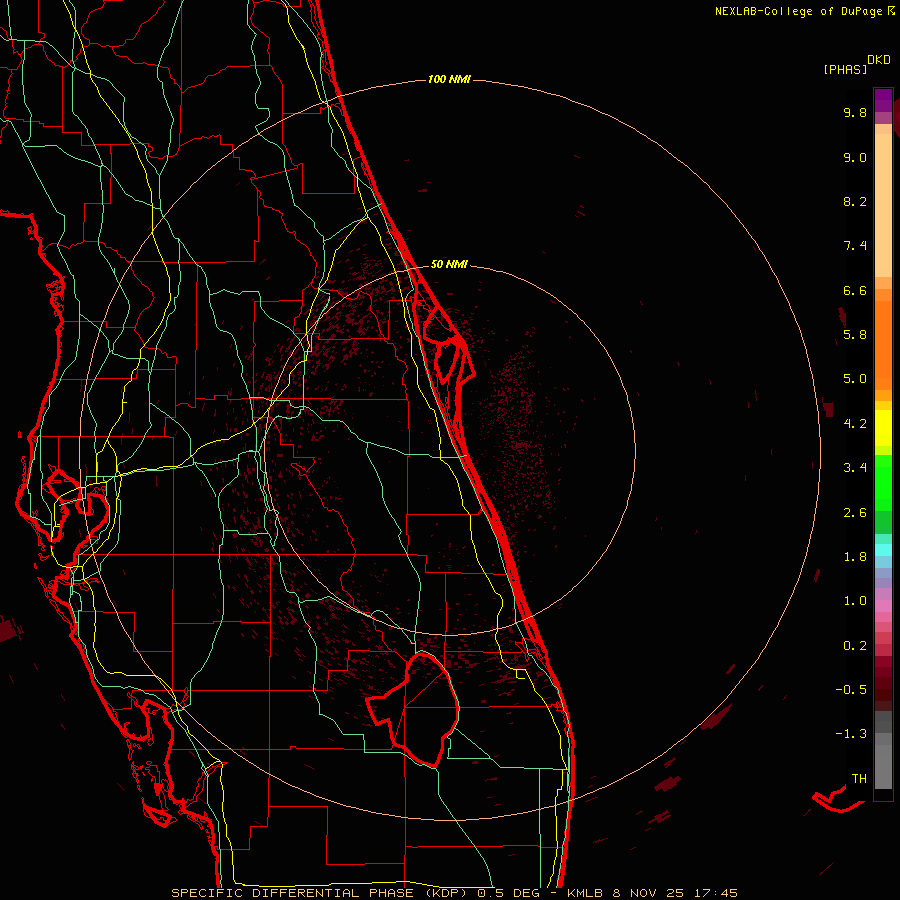Click the -1.3 scale value

pyautogui.click(x=851, y=734)
